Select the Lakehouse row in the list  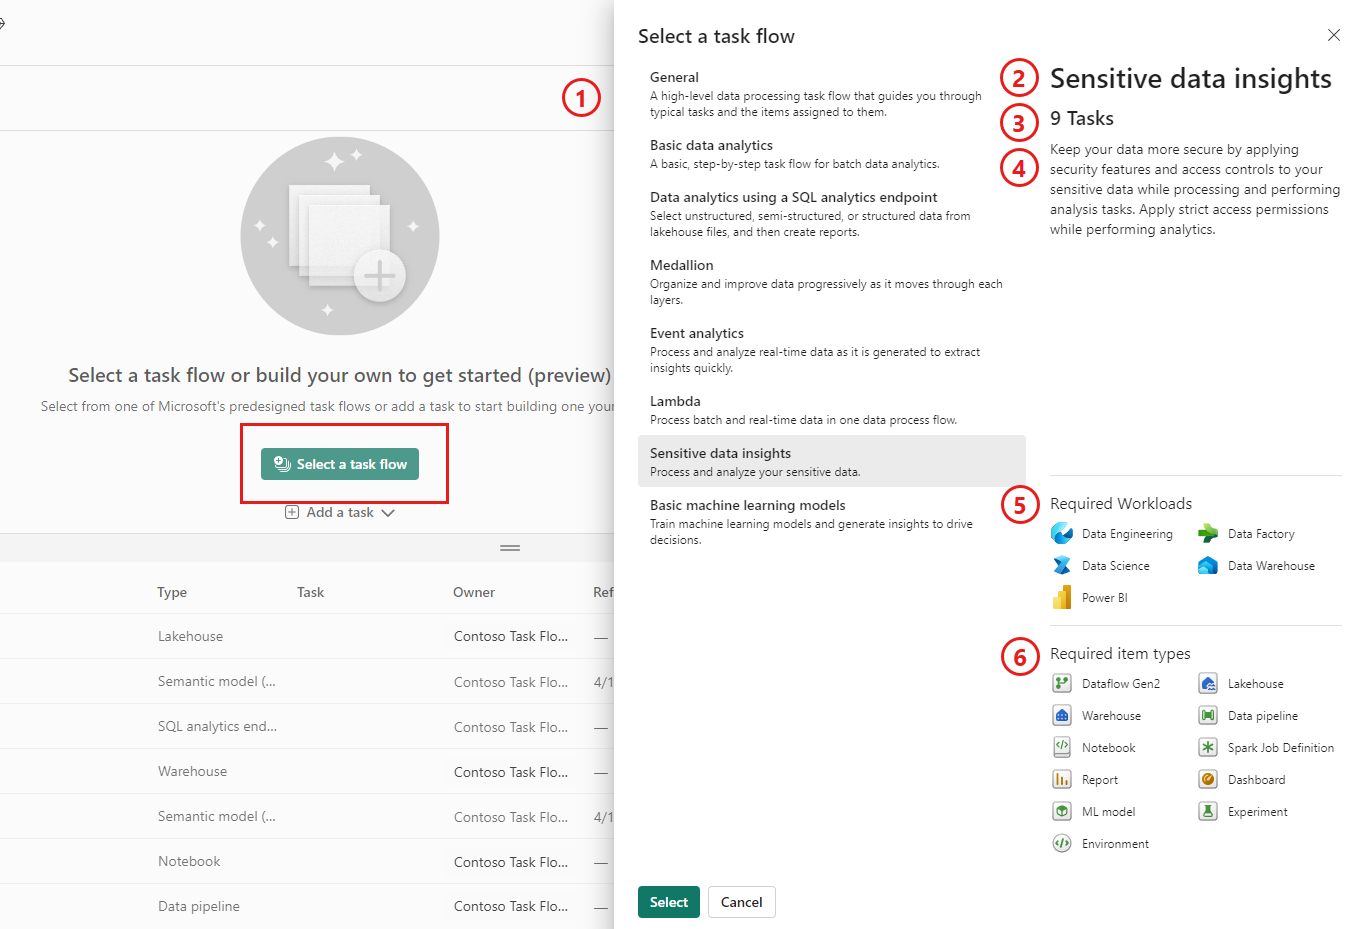pyautogui.click(x=307, y=636)
